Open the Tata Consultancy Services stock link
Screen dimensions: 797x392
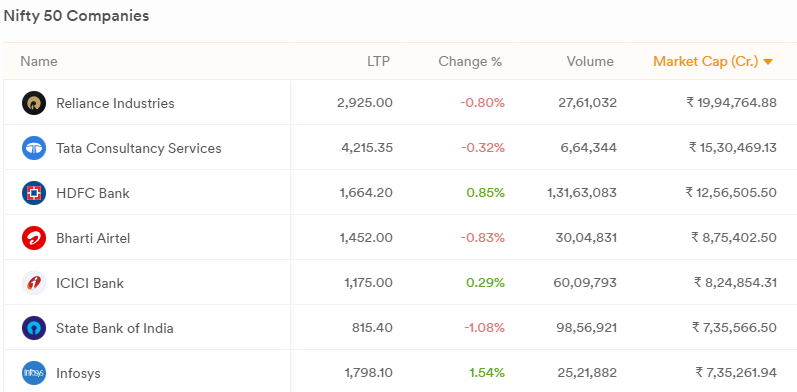139,148
